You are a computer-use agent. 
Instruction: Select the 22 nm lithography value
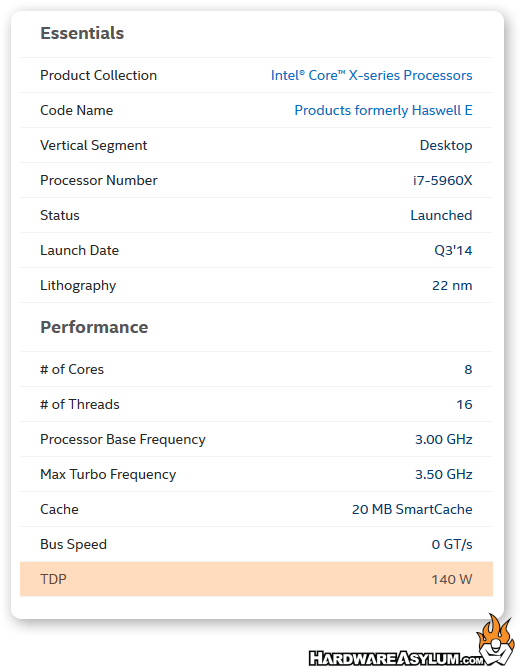(452, 285)
